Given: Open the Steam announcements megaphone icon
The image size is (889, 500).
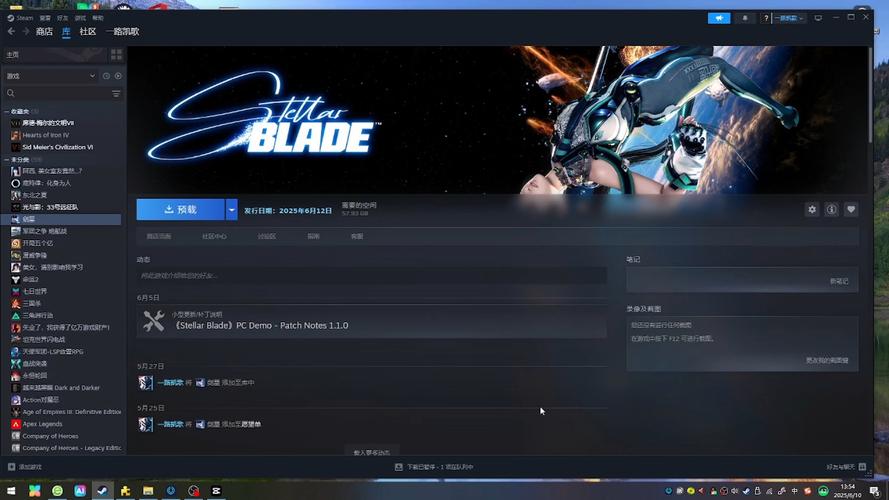Looking at the screenshot, I should [x=719, y=18].
